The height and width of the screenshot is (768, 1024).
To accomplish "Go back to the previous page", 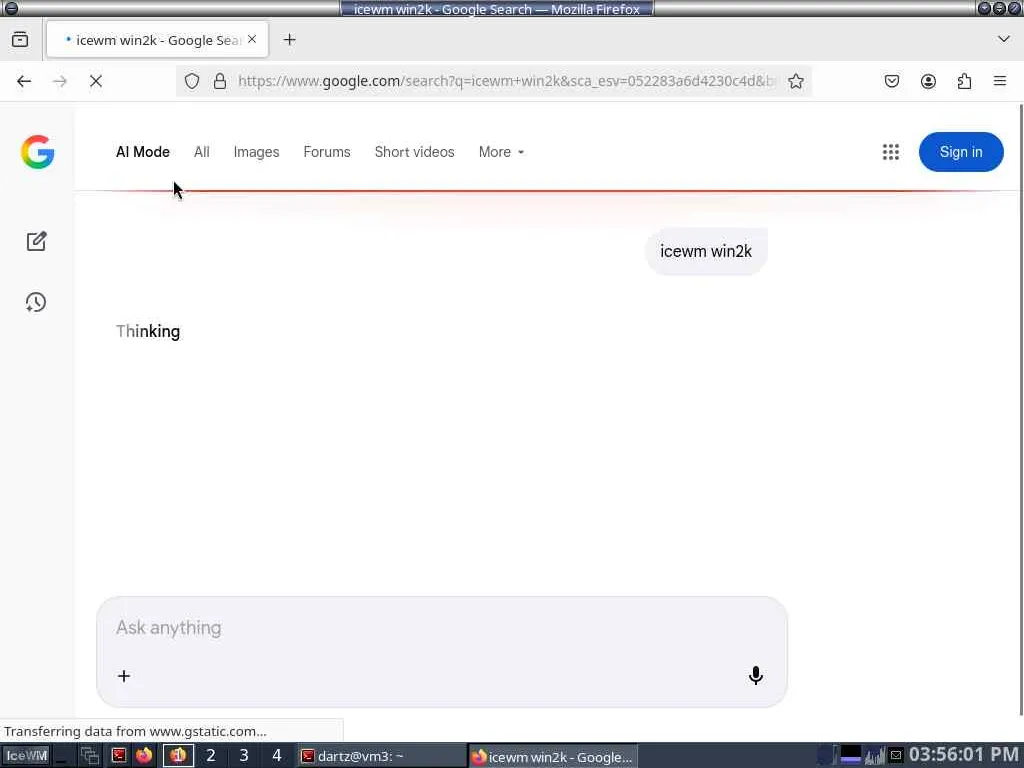I will click(x=24, y=81).
